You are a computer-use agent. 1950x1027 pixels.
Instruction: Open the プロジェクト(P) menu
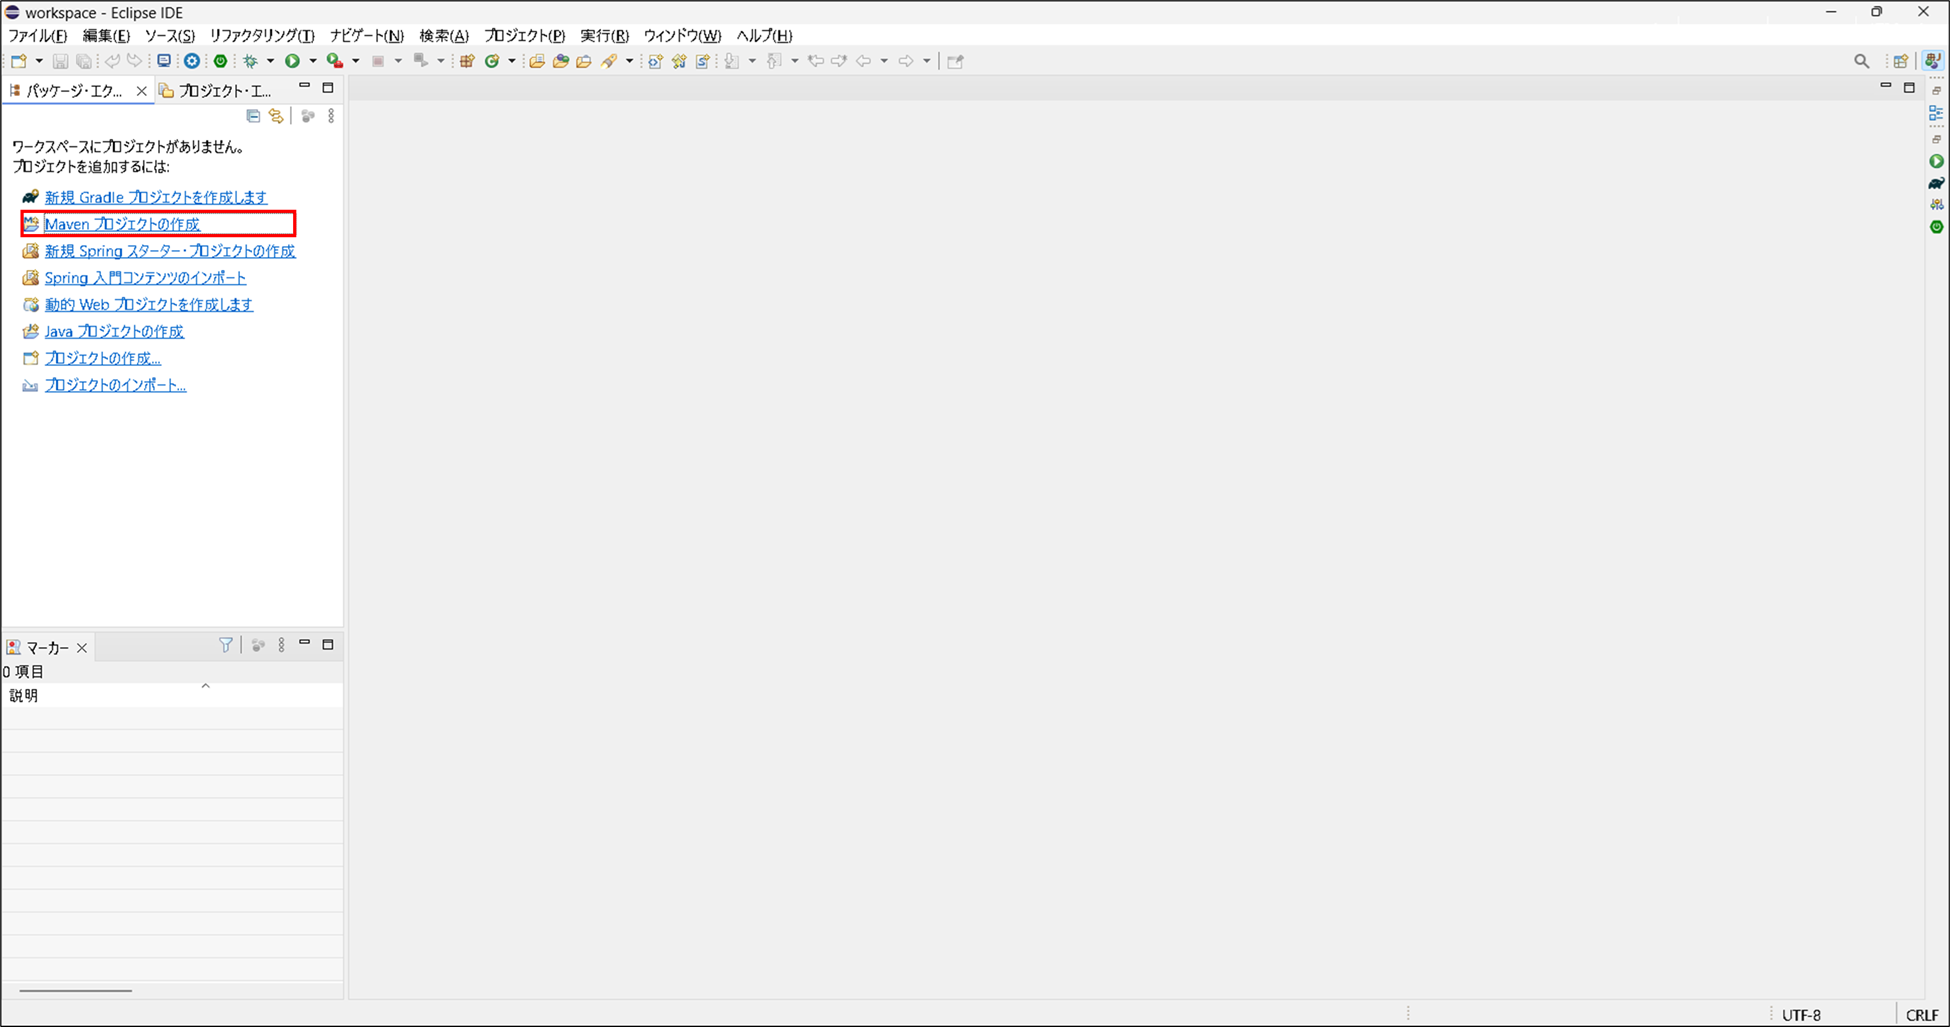(525, 36)
